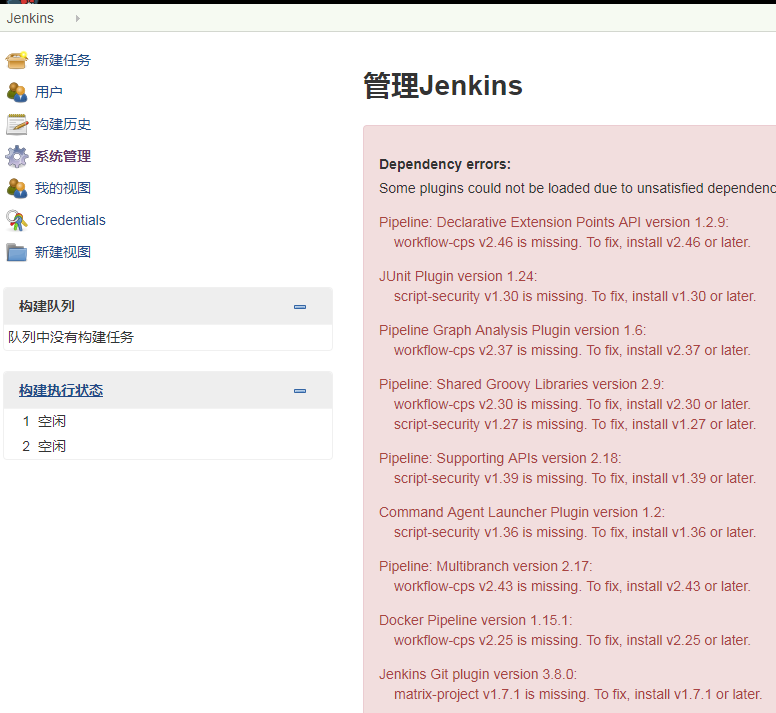Click the script-security v1.30 missing line
776x713 pixels.
pyautogui.click(x=575, y=296)
